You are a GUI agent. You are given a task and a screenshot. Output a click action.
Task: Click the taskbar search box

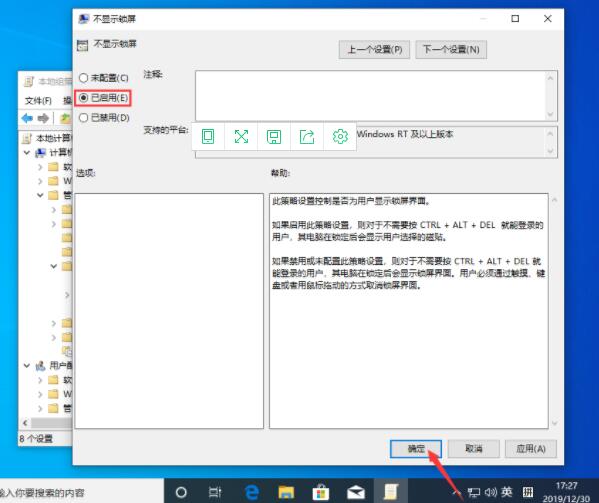[x=82, y=492]
